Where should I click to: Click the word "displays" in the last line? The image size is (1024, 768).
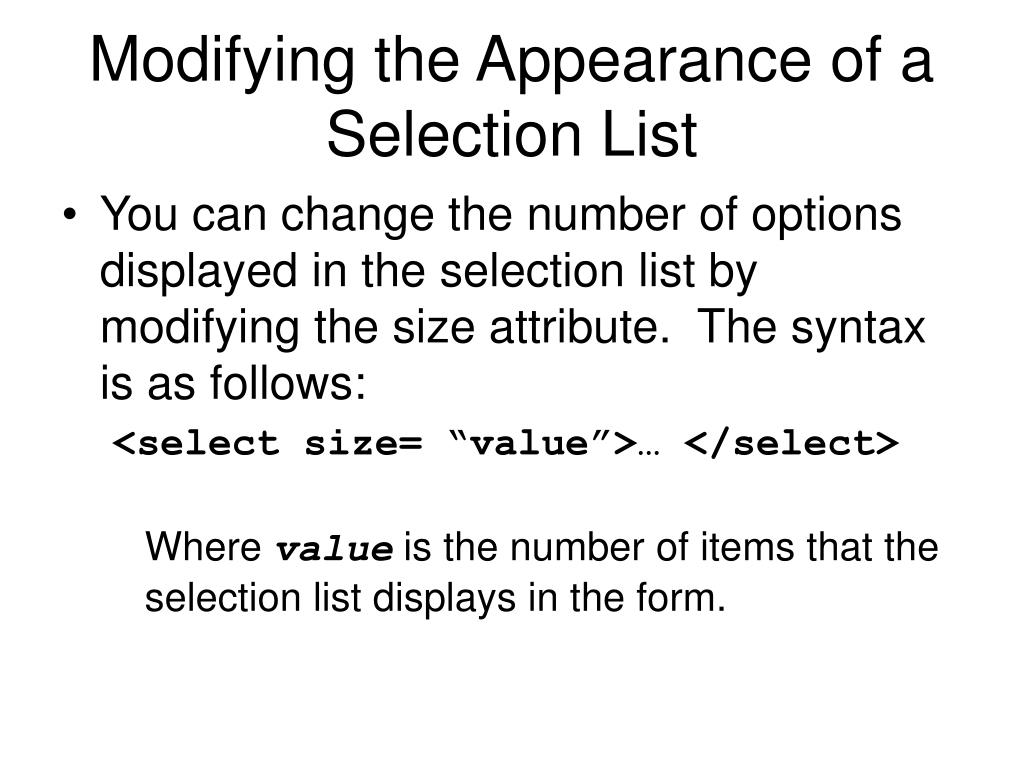(445, 600)
